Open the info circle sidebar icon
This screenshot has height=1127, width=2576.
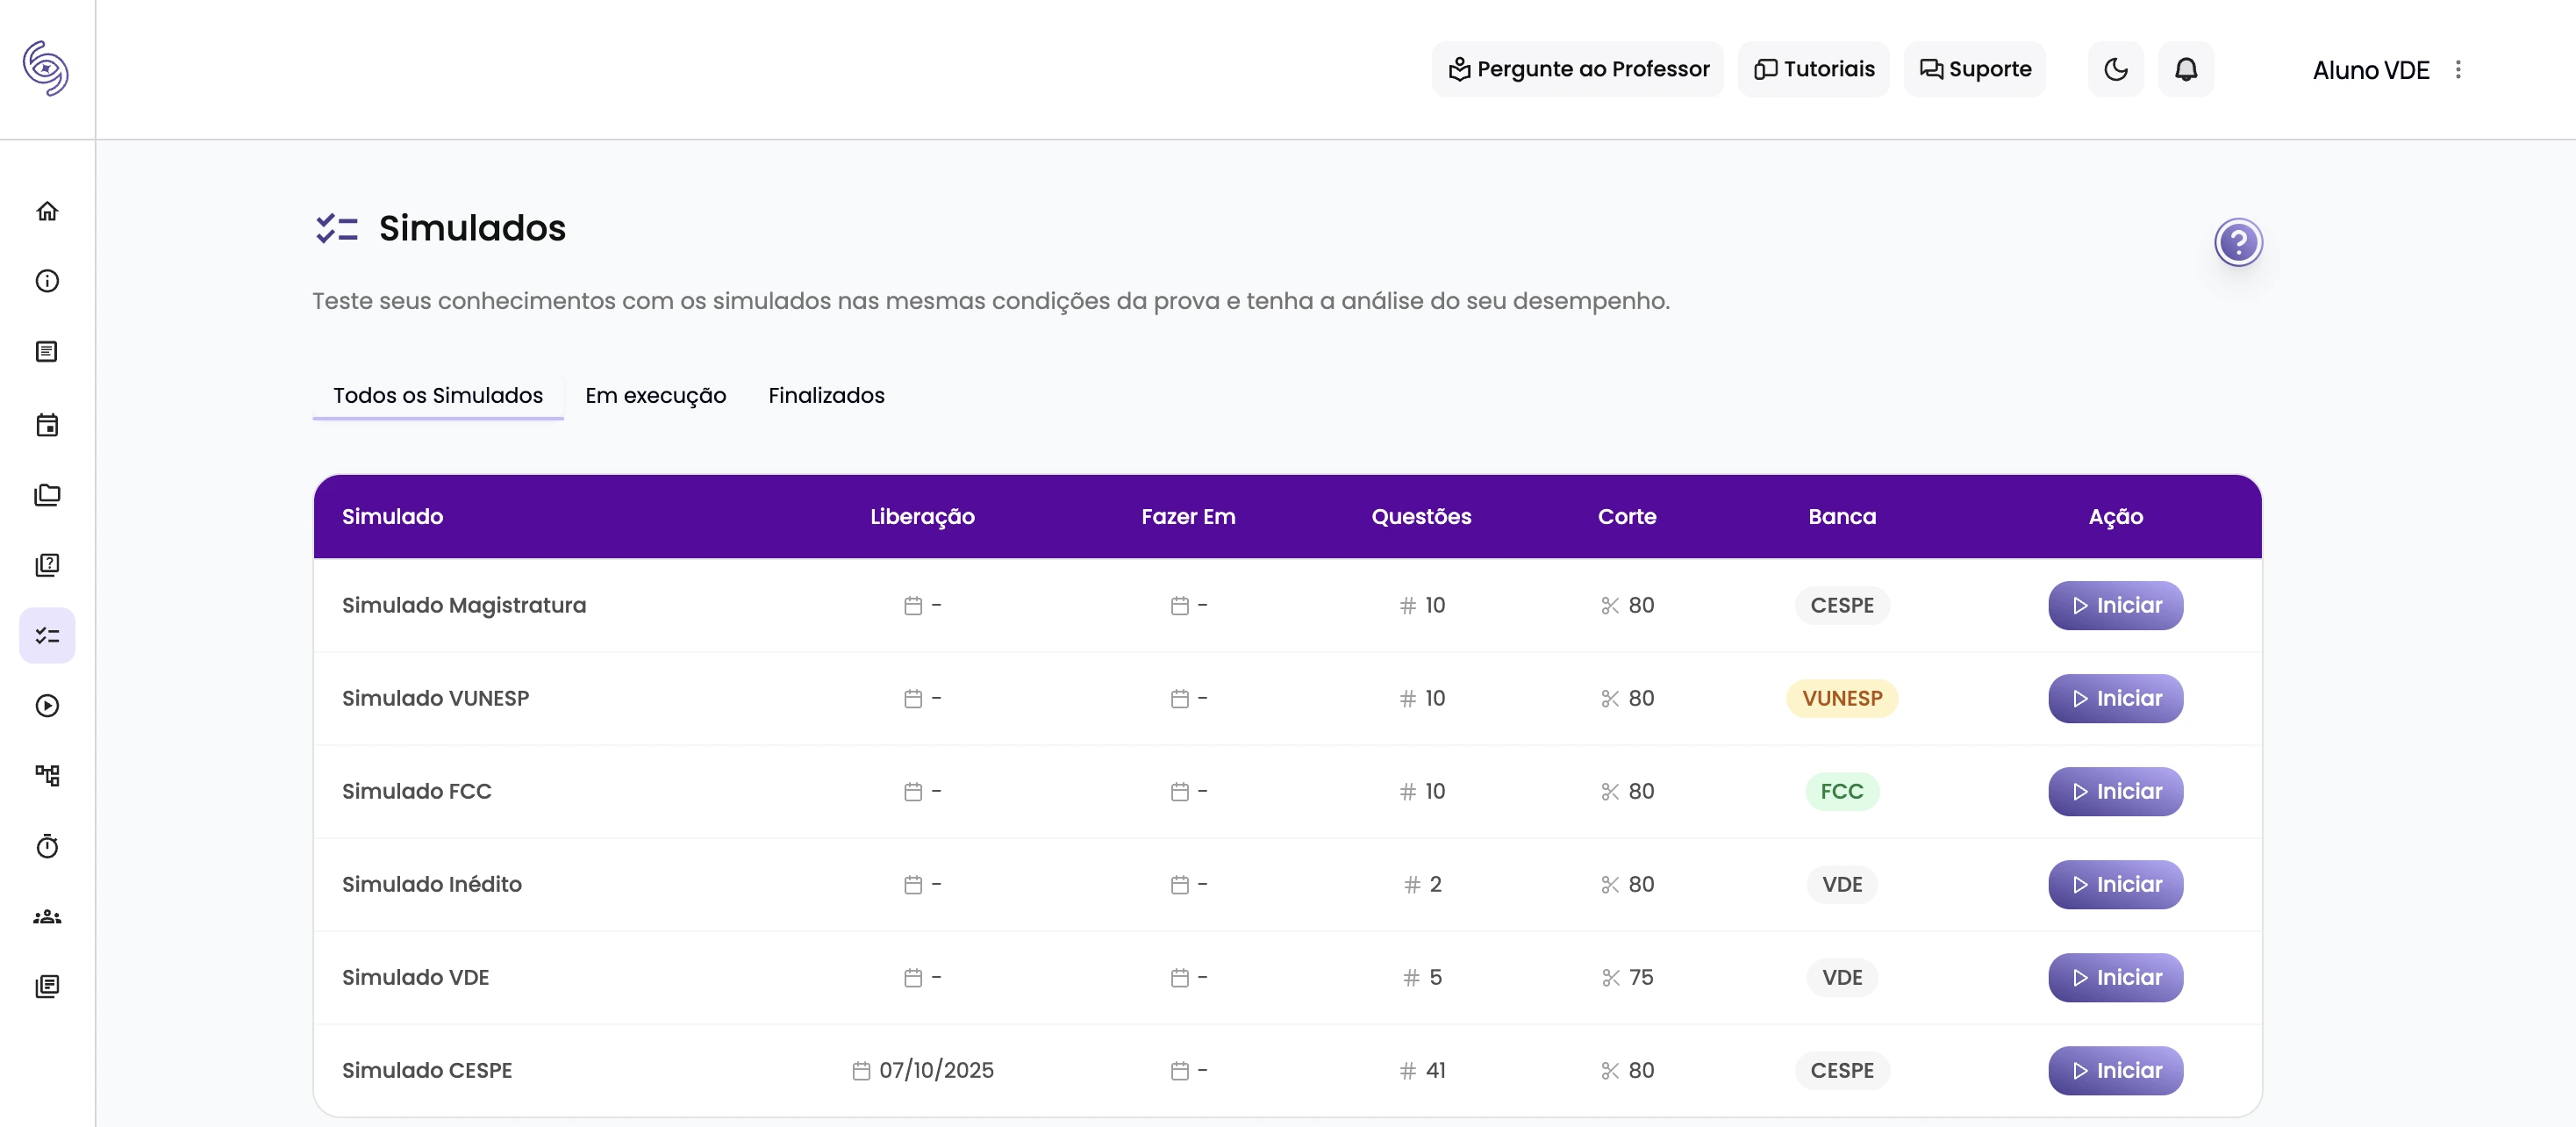[47, 281]
